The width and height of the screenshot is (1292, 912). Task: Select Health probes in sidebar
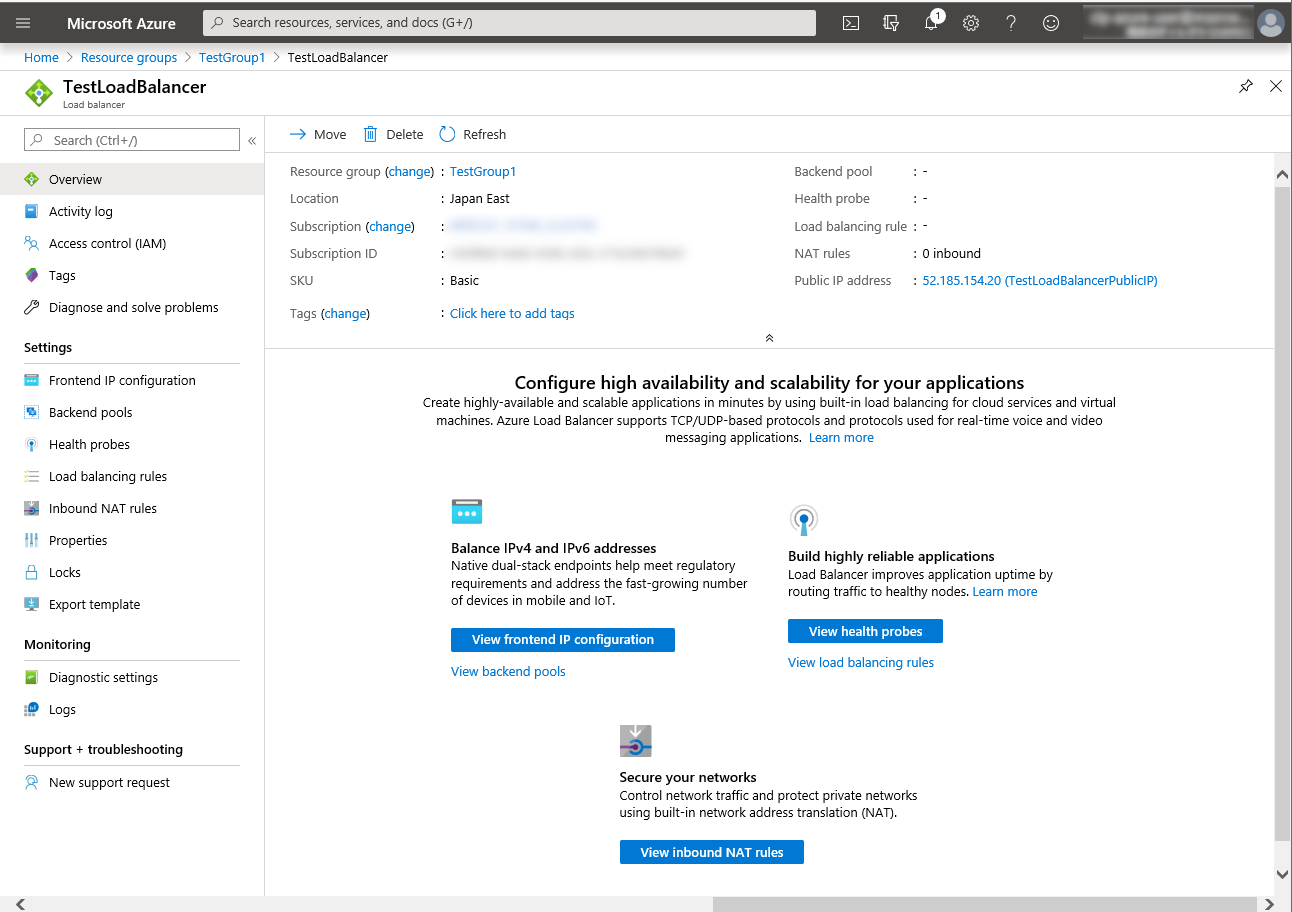[x=89, y=445]
